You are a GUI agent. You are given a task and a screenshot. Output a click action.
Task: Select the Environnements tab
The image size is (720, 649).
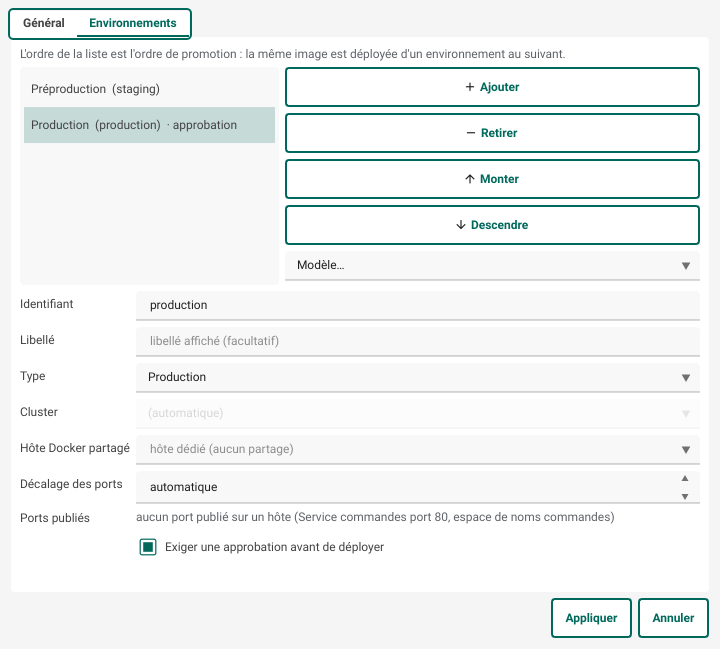click(x=133, y=23)
